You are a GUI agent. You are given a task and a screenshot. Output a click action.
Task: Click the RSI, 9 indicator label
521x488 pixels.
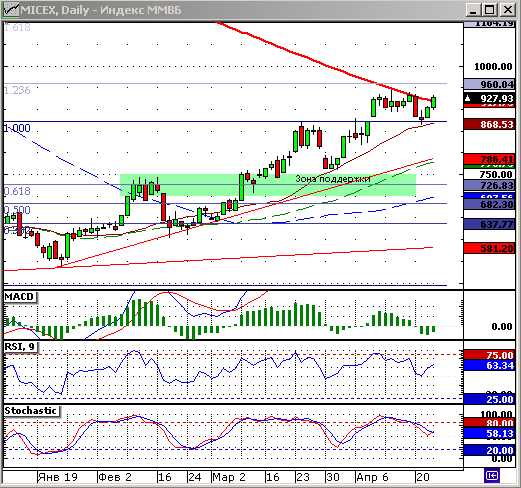click(20, 347)
